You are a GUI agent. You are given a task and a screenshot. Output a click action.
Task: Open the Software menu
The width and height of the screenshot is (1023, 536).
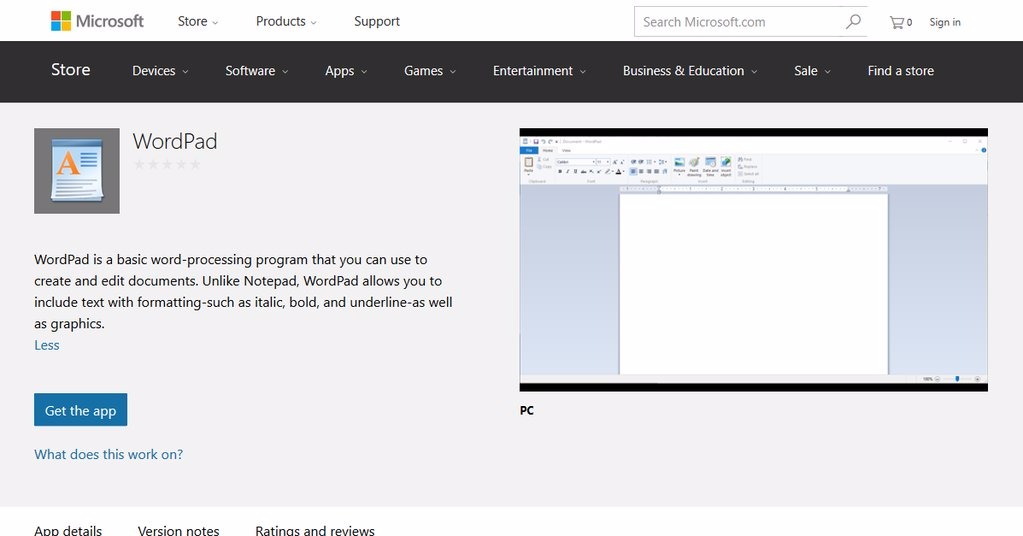point(256,71)
